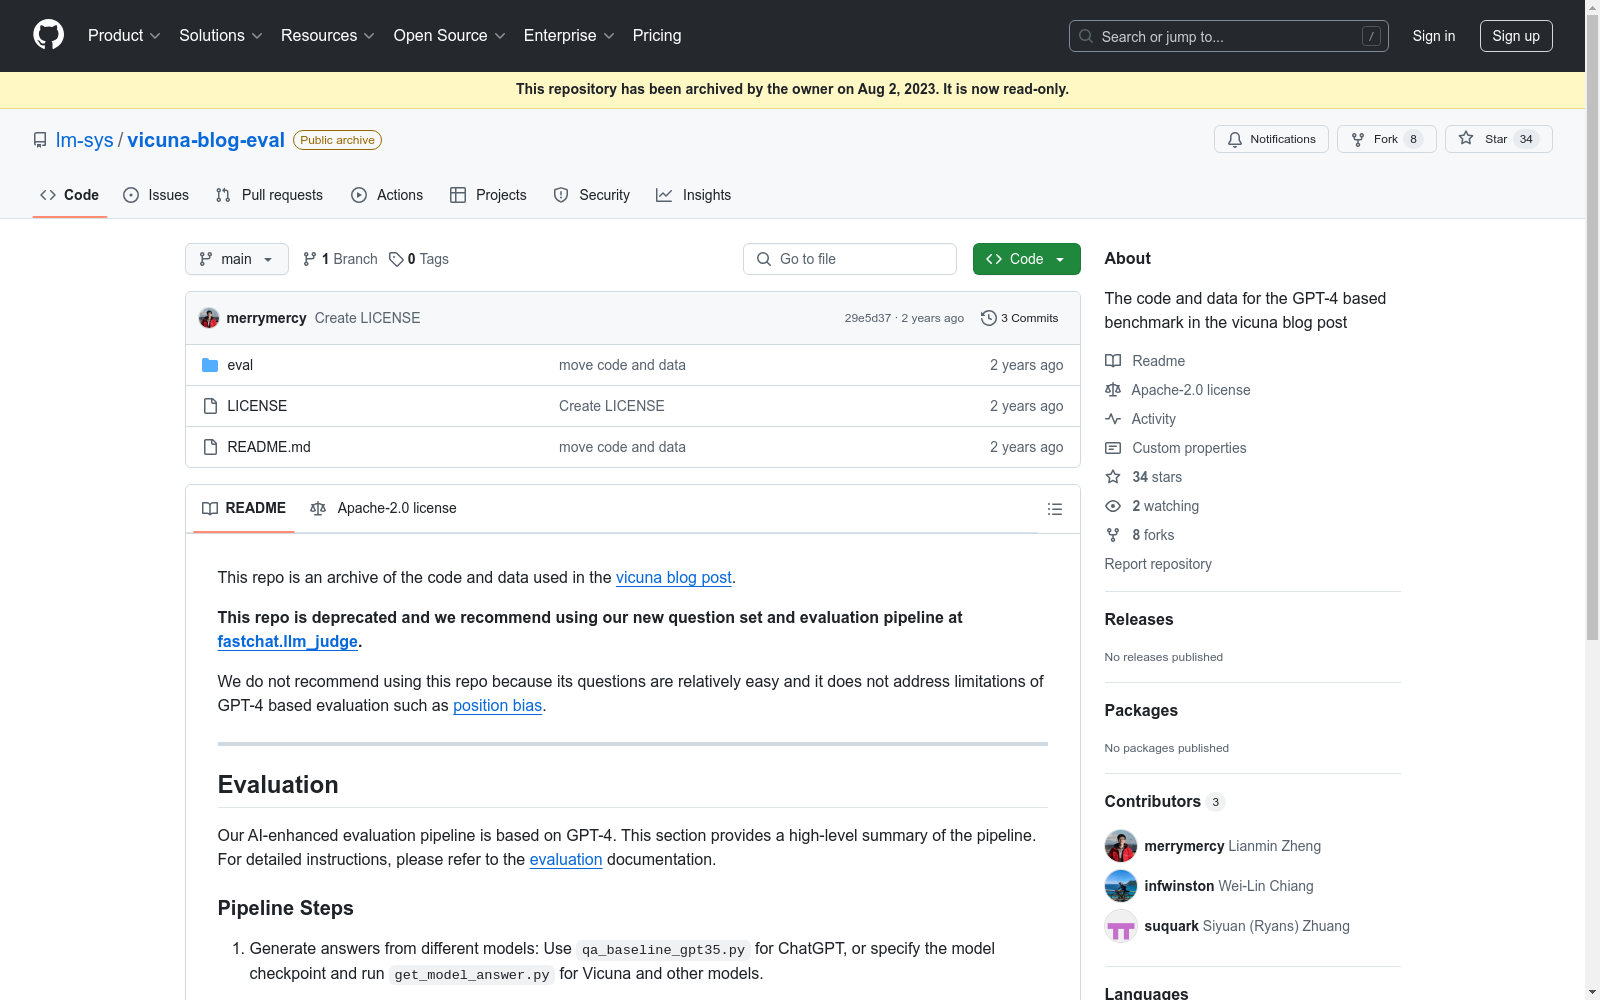This screenshot has height=1000, width=1600.
Task: Focus the Search or jump to field
Action: pyautogui.click(x=1228, y=36)
